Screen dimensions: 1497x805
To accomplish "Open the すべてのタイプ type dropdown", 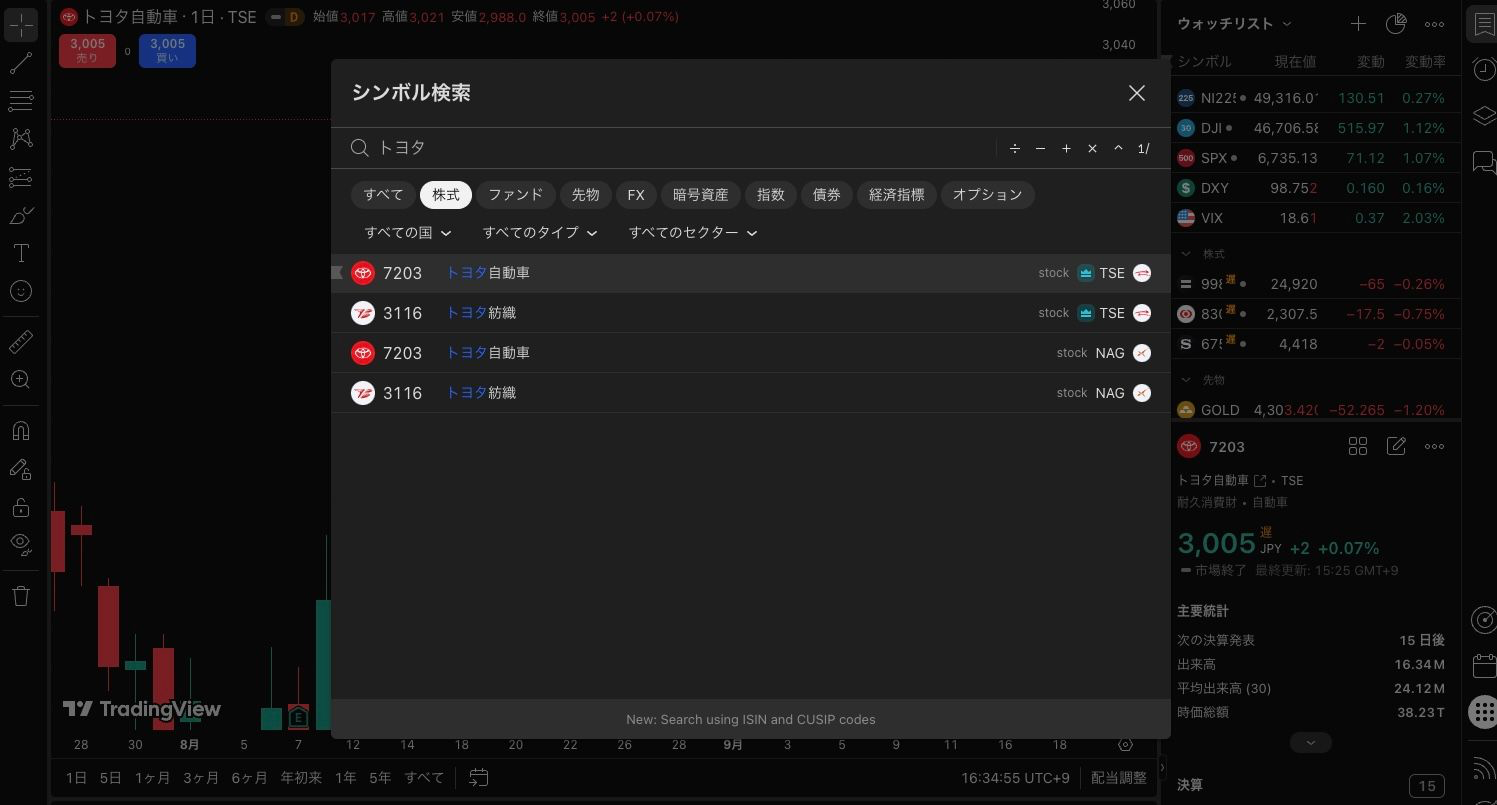I will tap(540, 233).
